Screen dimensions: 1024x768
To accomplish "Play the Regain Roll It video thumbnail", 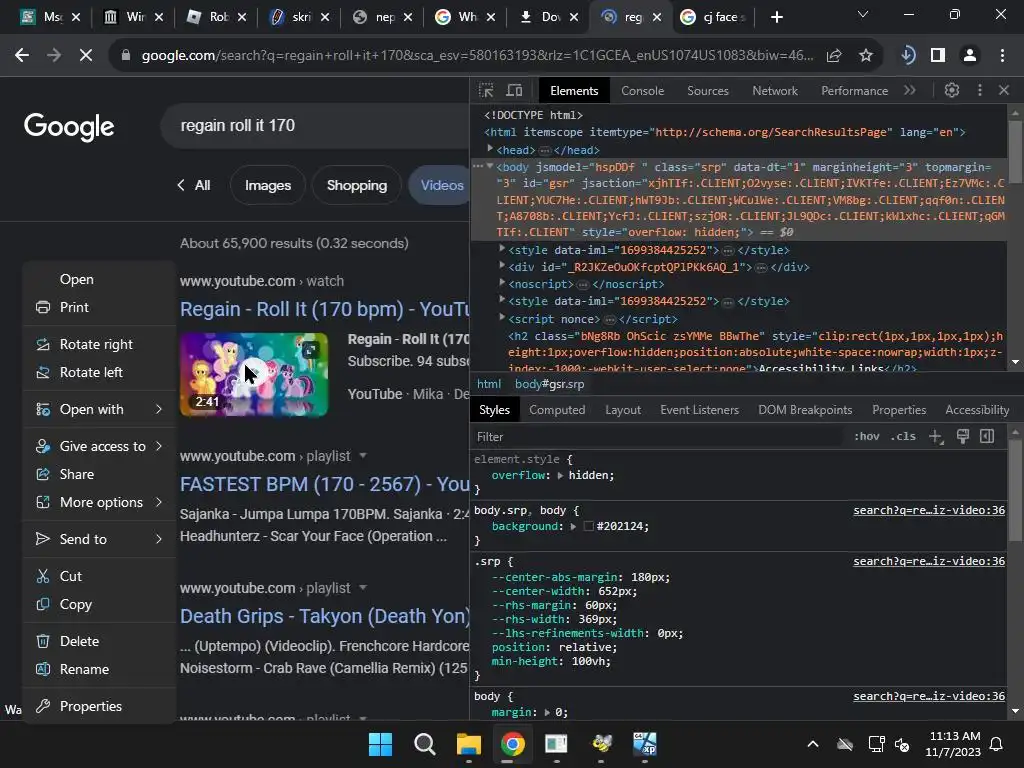I will click(253, 374).
